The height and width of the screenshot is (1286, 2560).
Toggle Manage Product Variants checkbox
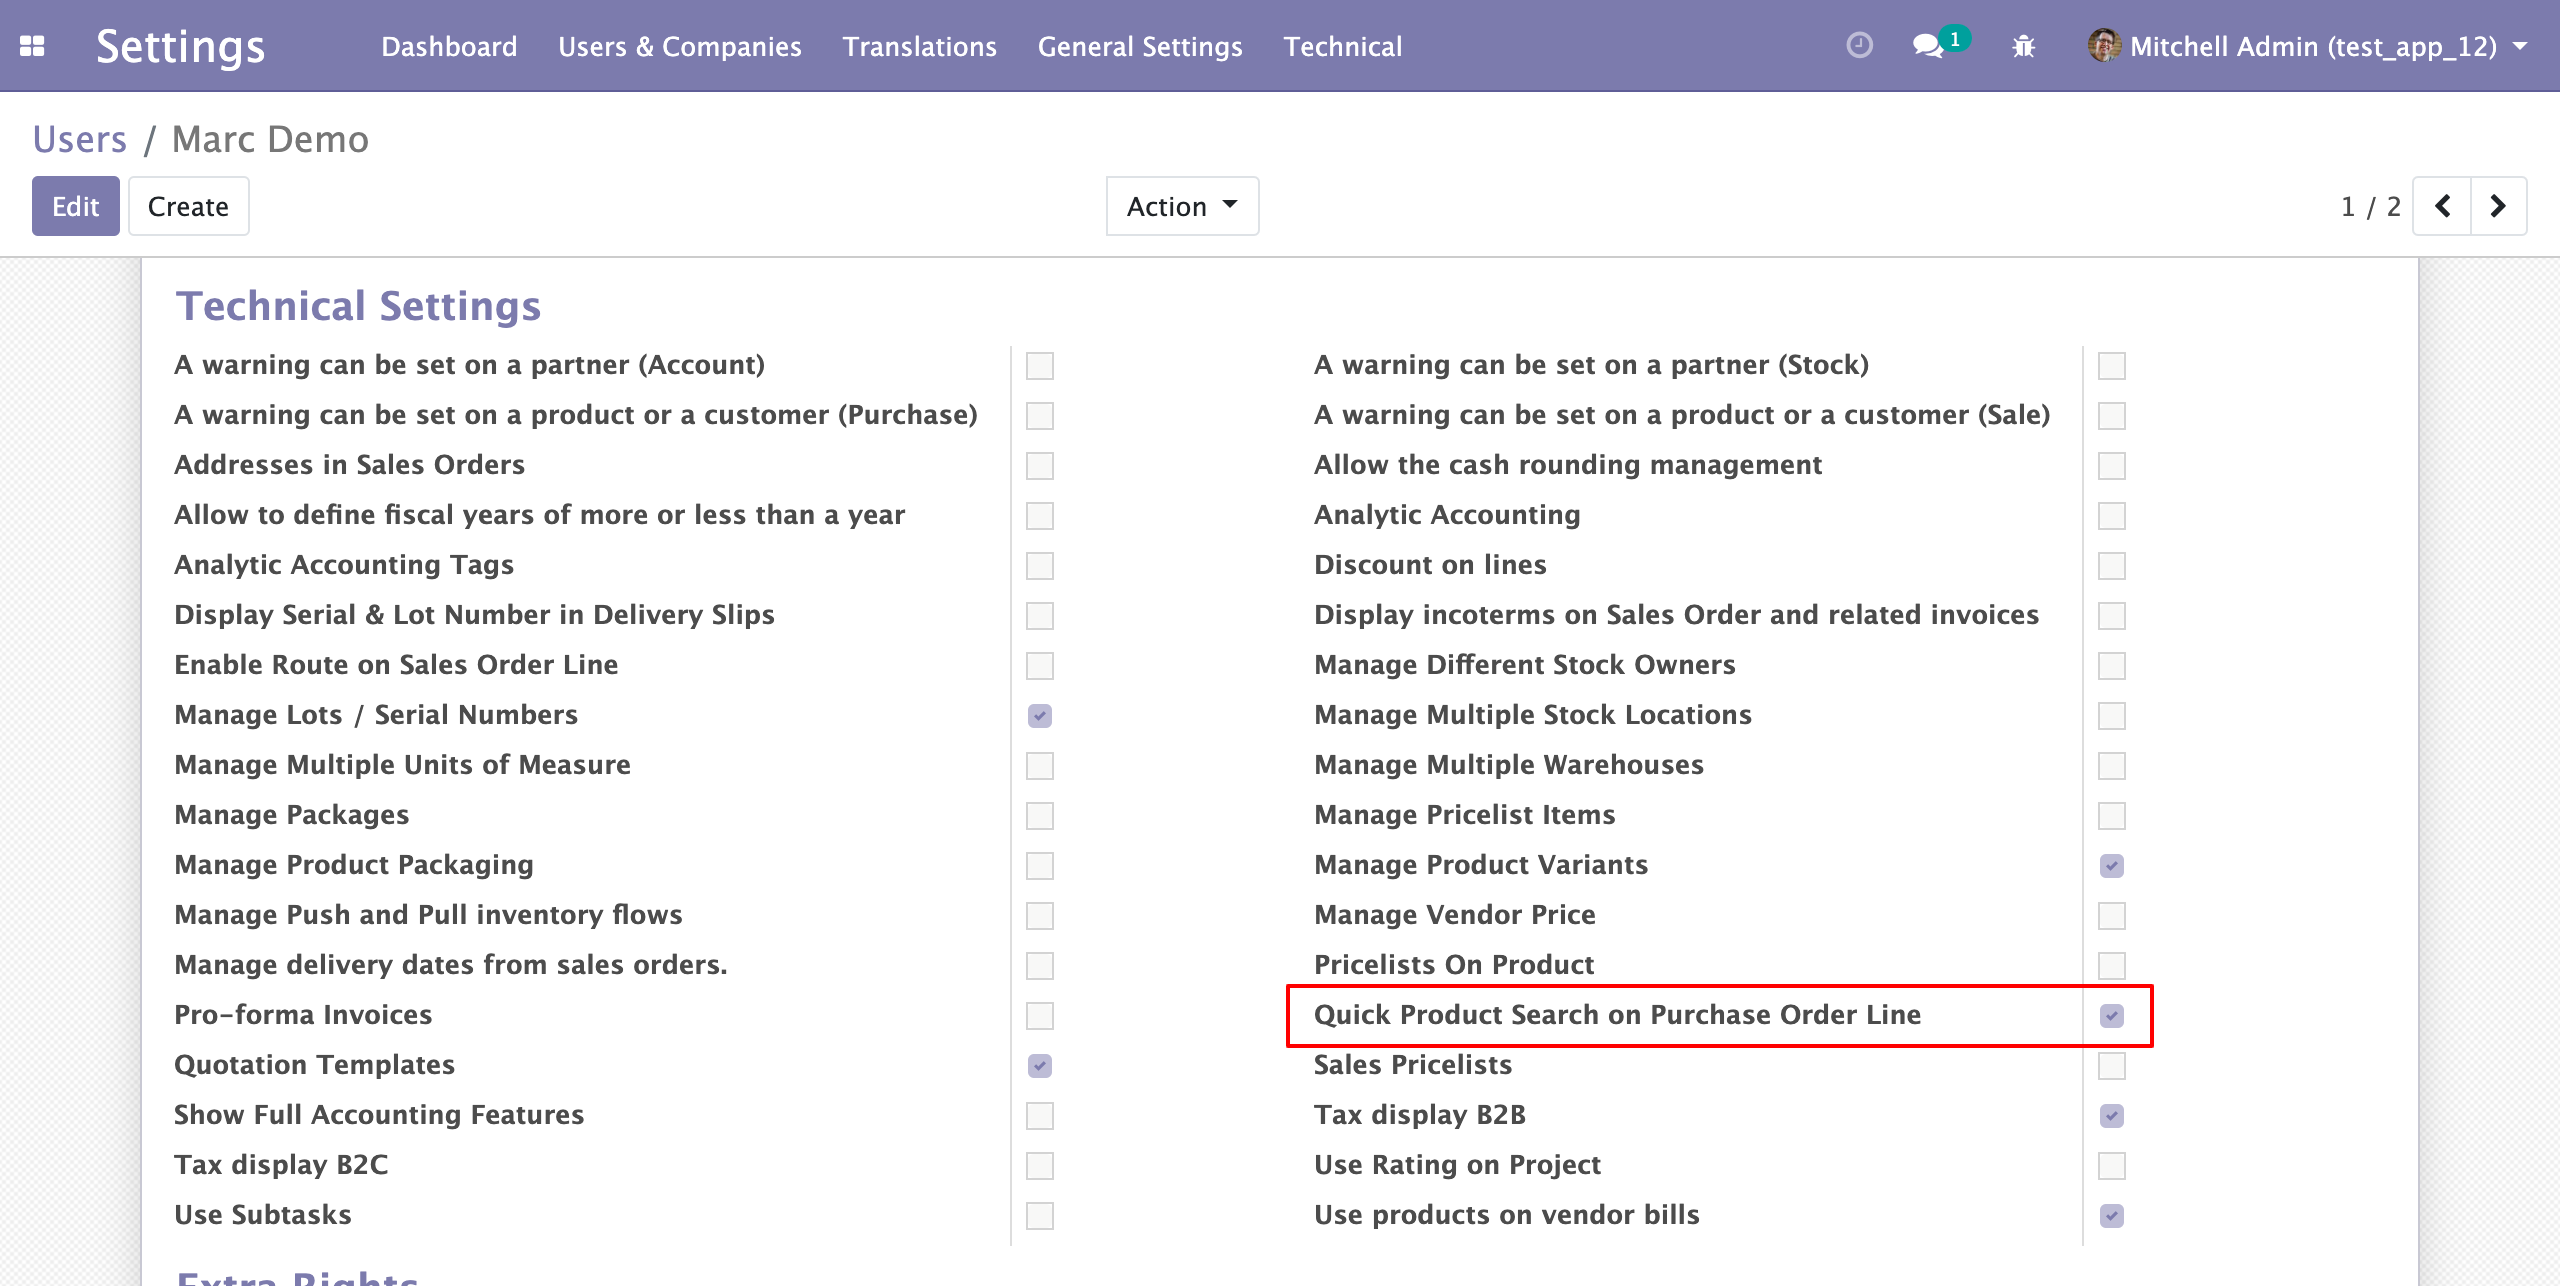tap(2111, 866)
